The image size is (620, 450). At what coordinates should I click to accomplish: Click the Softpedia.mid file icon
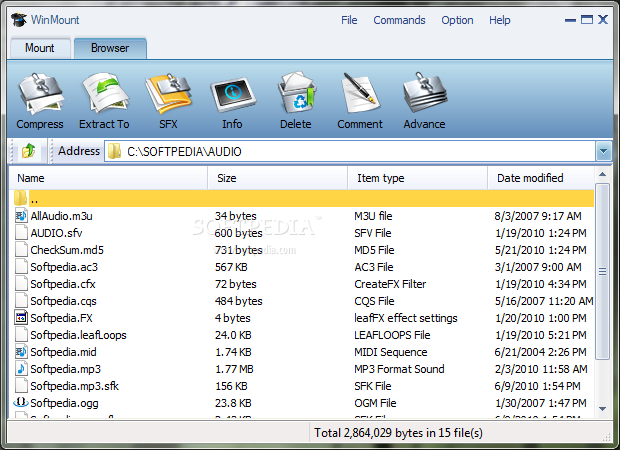tap(21, 352)
